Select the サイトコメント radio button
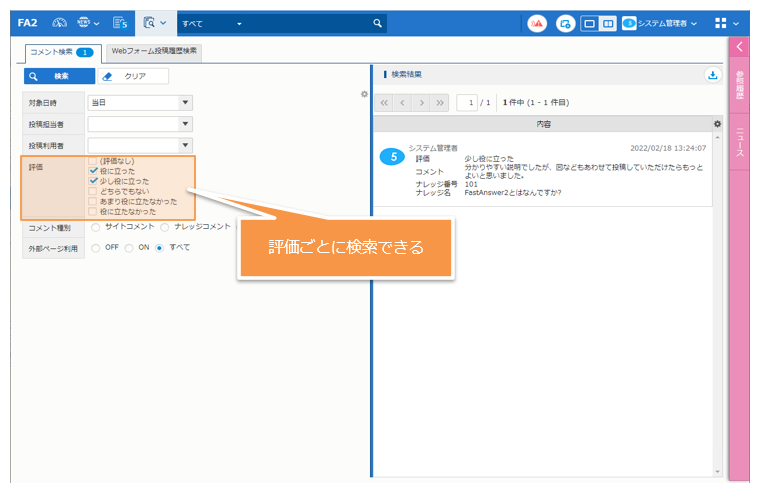Image resolution: width=761 pixels, height=492 pixels. click(x=96, y=227)
